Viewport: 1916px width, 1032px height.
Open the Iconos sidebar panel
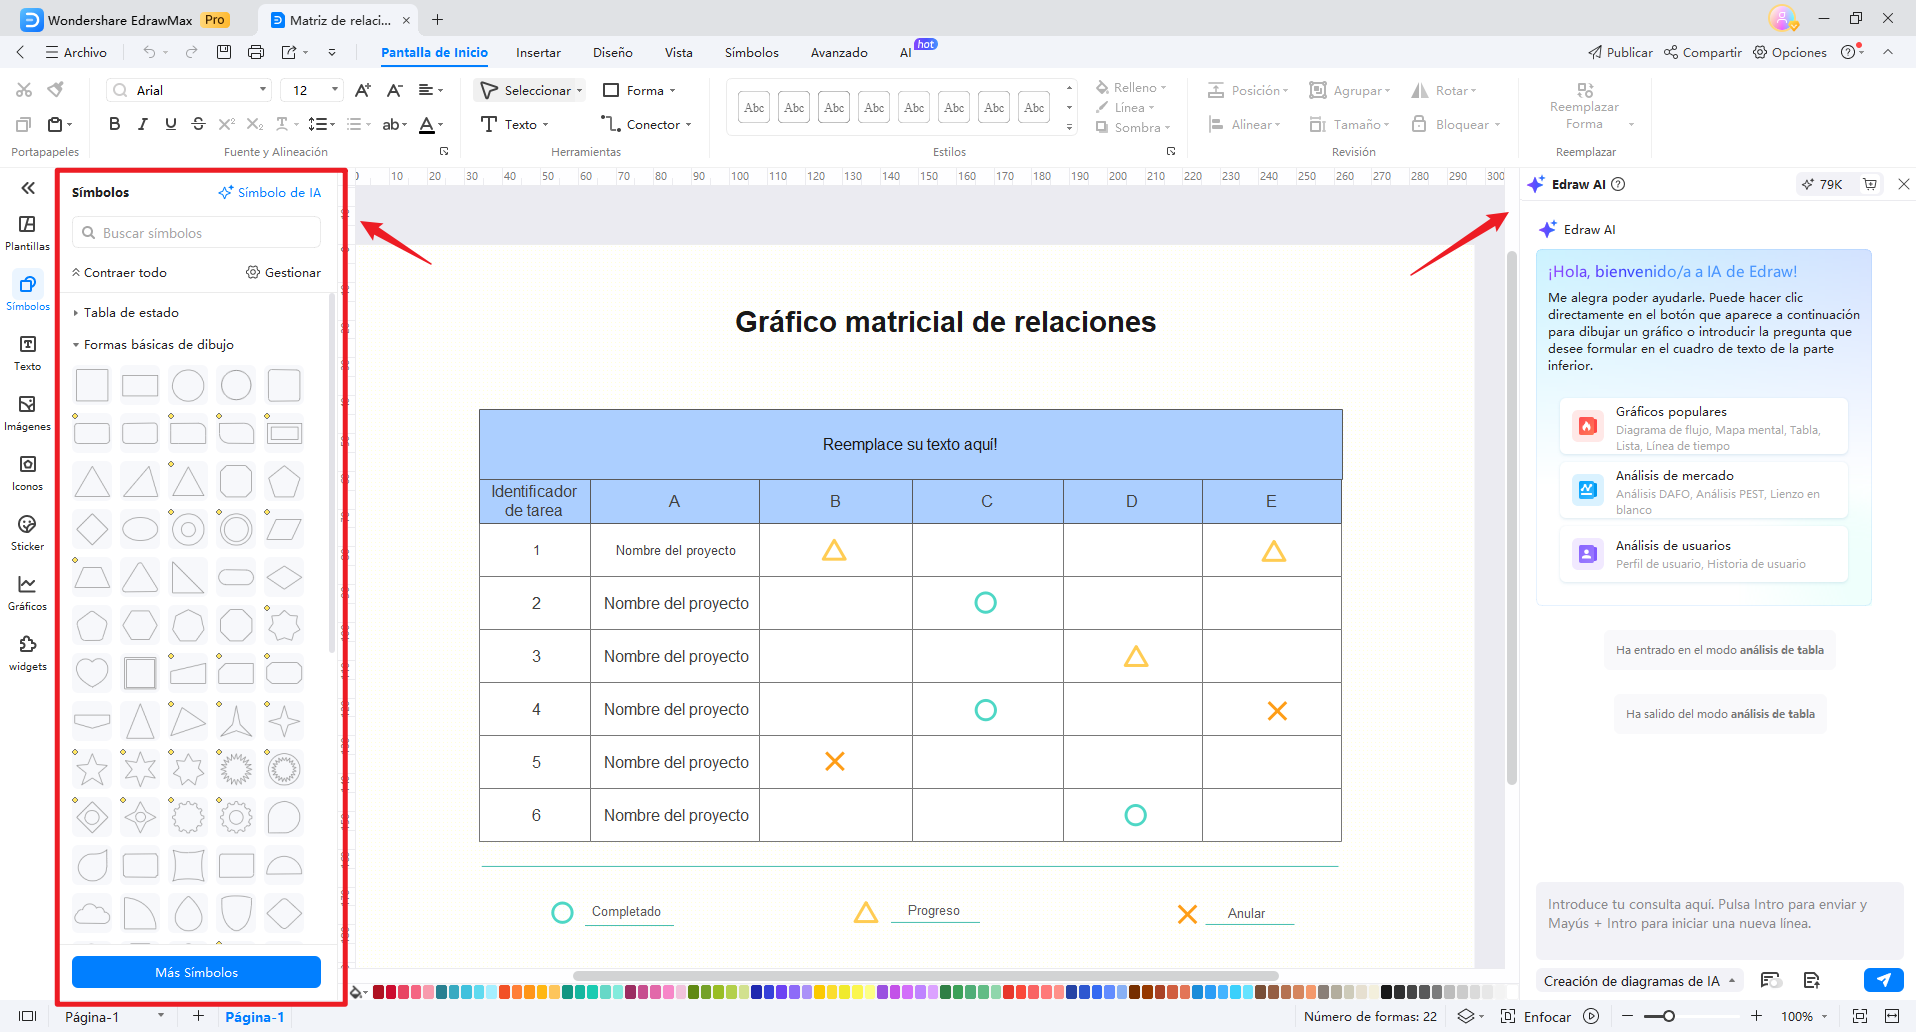click(x=27, y=473)
